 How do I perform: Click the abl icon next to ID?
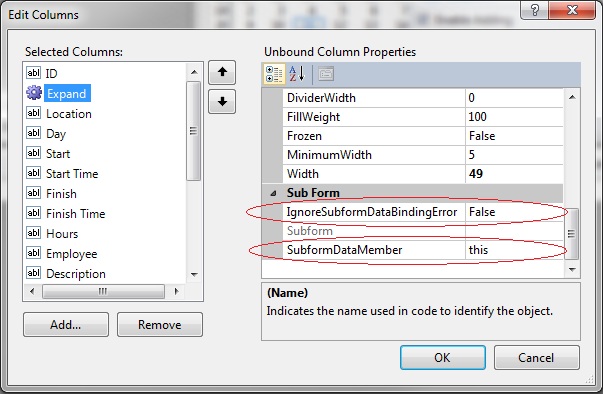point(33,73)
